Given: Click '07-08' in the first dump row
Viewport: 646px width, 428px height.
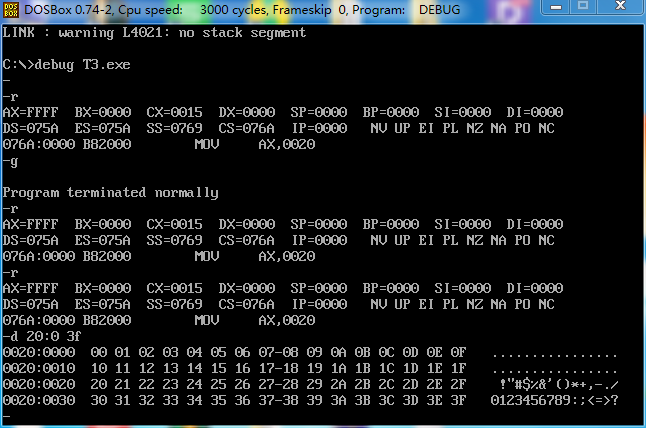Looking at the screenshot, I should click(278, 353).
